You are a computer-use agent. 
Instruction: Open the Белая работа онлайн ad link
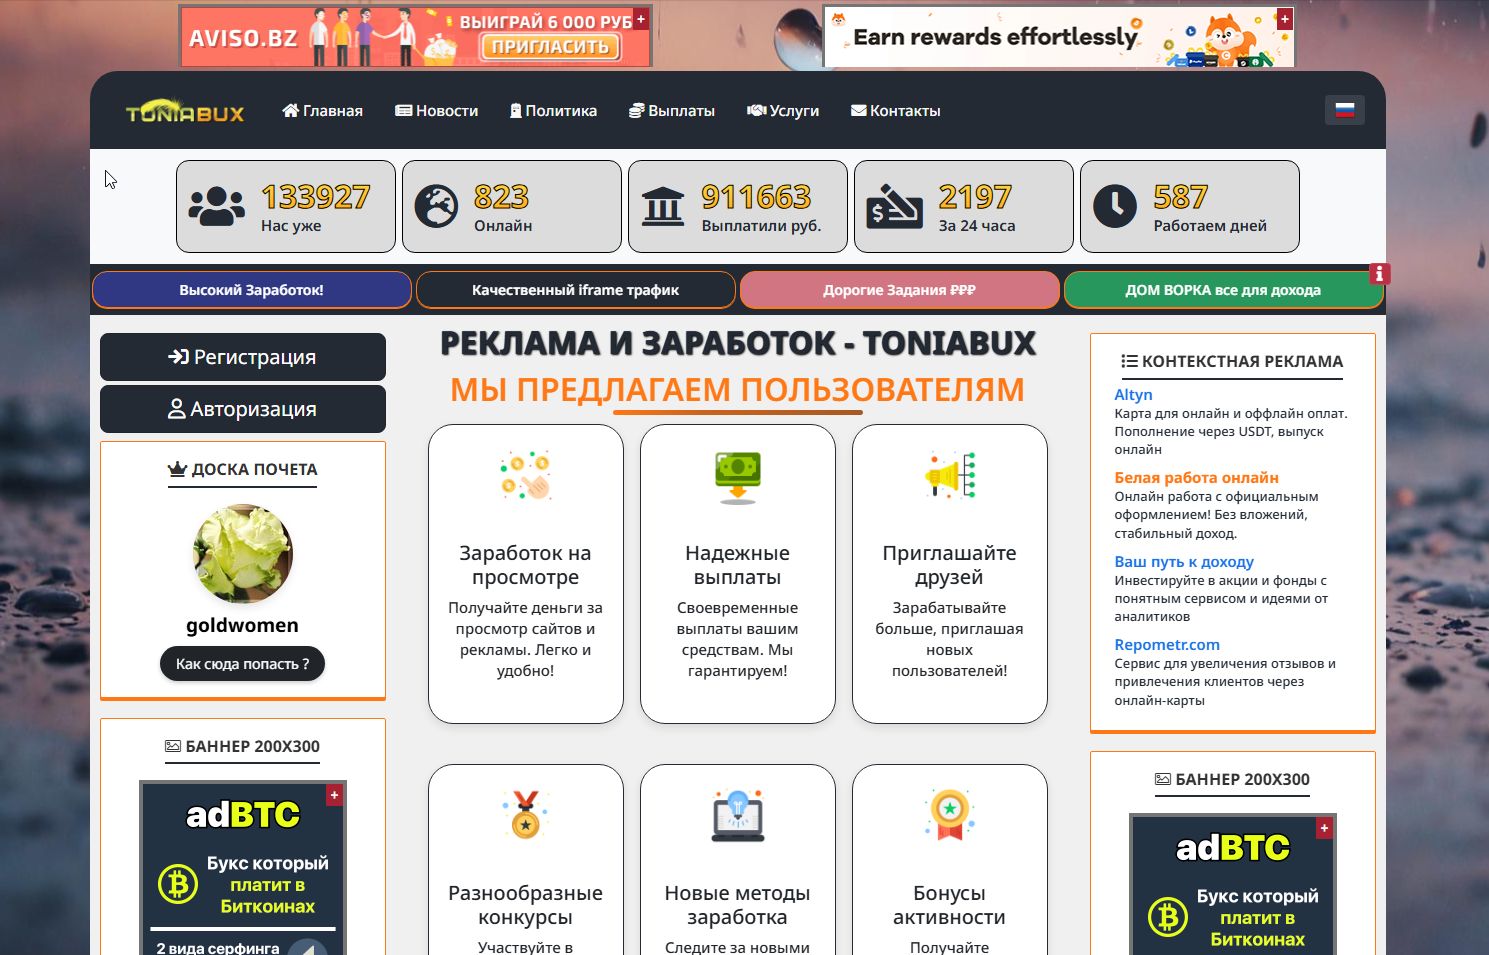pos(1196,478)
